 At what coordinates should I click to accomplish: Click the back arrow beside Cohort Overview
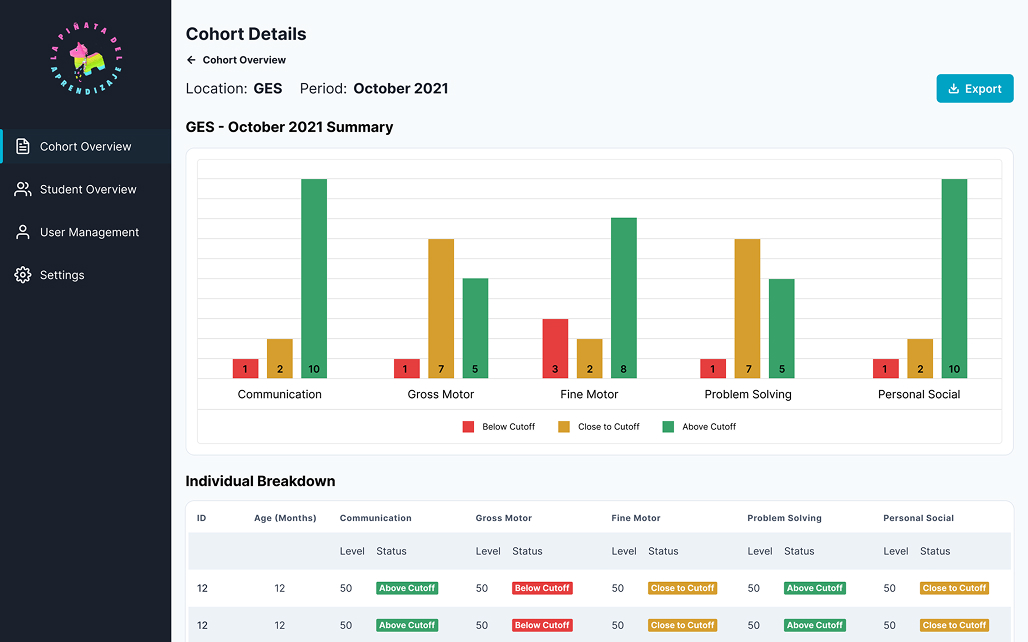pos(191,60)
